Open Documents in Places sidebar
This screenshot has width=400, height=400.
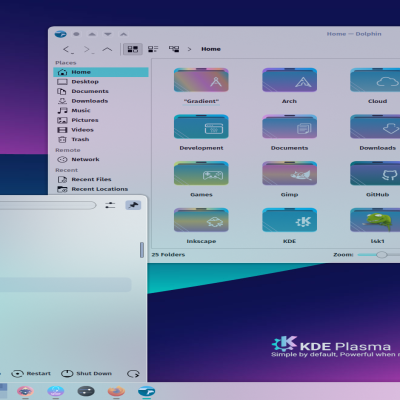(101, 91)
